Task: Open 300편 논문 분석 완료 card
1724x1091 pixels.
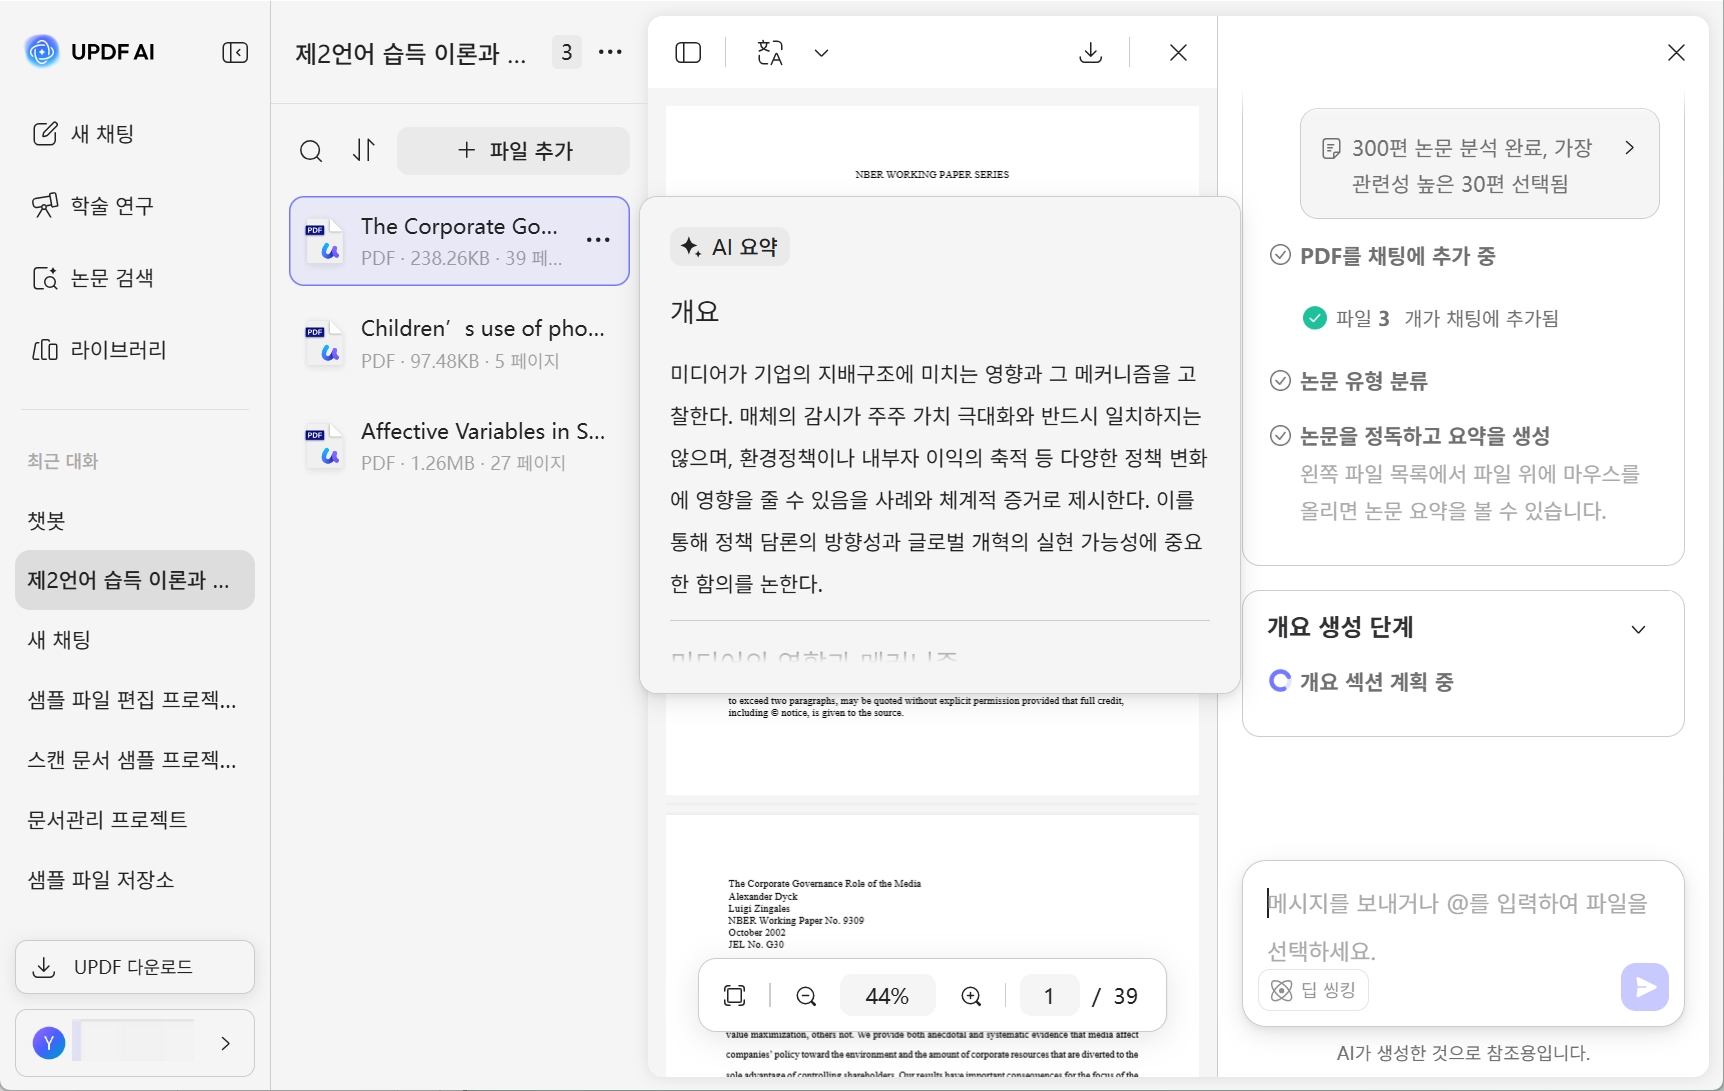Action: 1479,164
